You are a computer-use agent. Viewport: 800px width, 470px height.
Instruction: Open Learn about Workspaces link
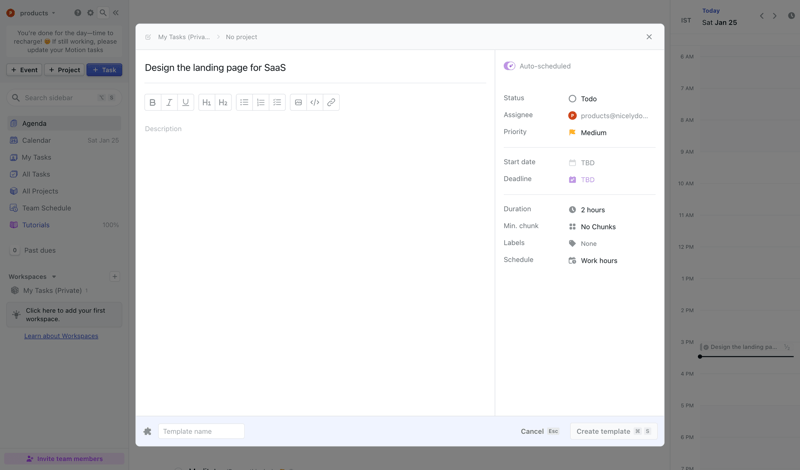coord(61,336)
